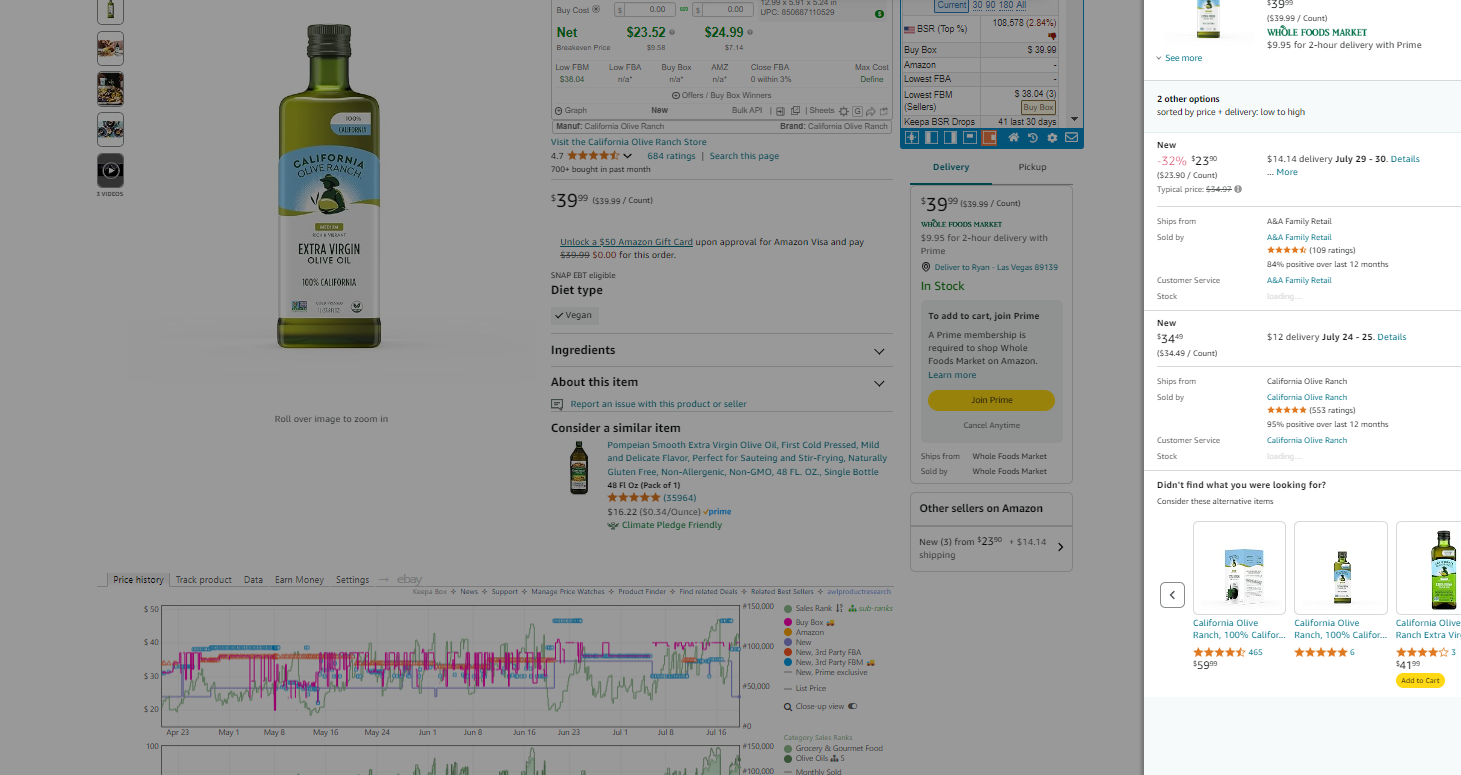
Task: Click the Keepa panel scroll-down arrow
Action: [1075, 120]
